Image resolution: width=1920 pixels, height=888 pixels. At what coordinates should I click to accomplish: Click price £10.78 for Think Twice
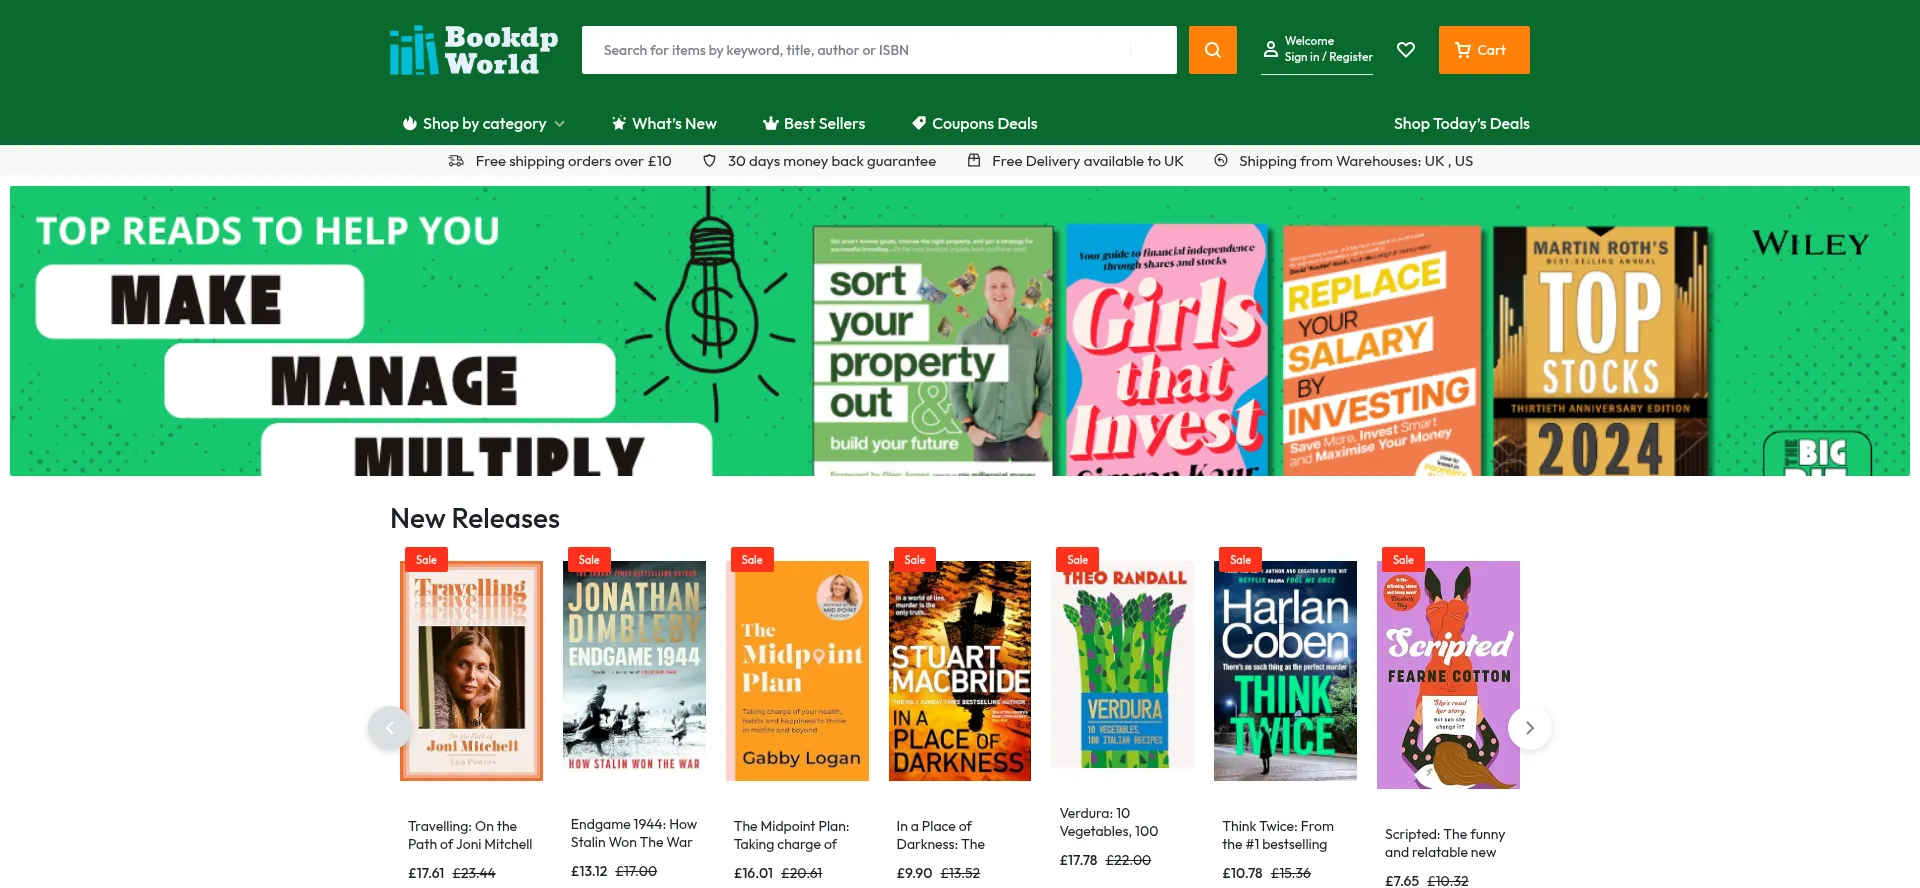pyautogui.click(x=1242, y=873)
